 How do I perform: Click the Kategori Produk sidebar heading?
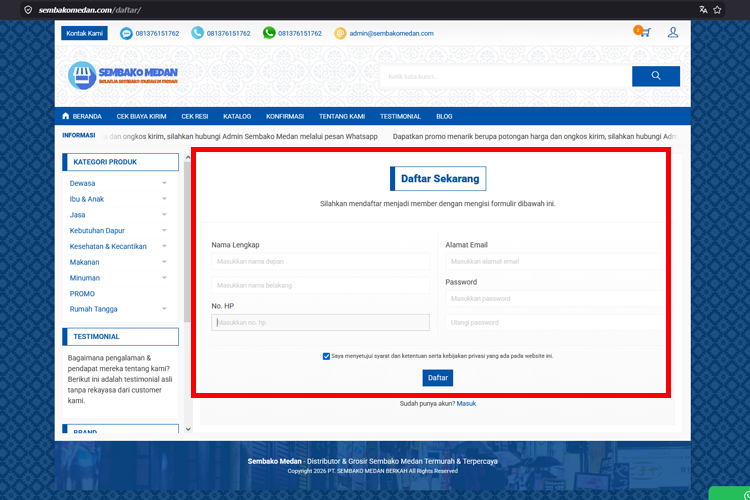(121, 162)
